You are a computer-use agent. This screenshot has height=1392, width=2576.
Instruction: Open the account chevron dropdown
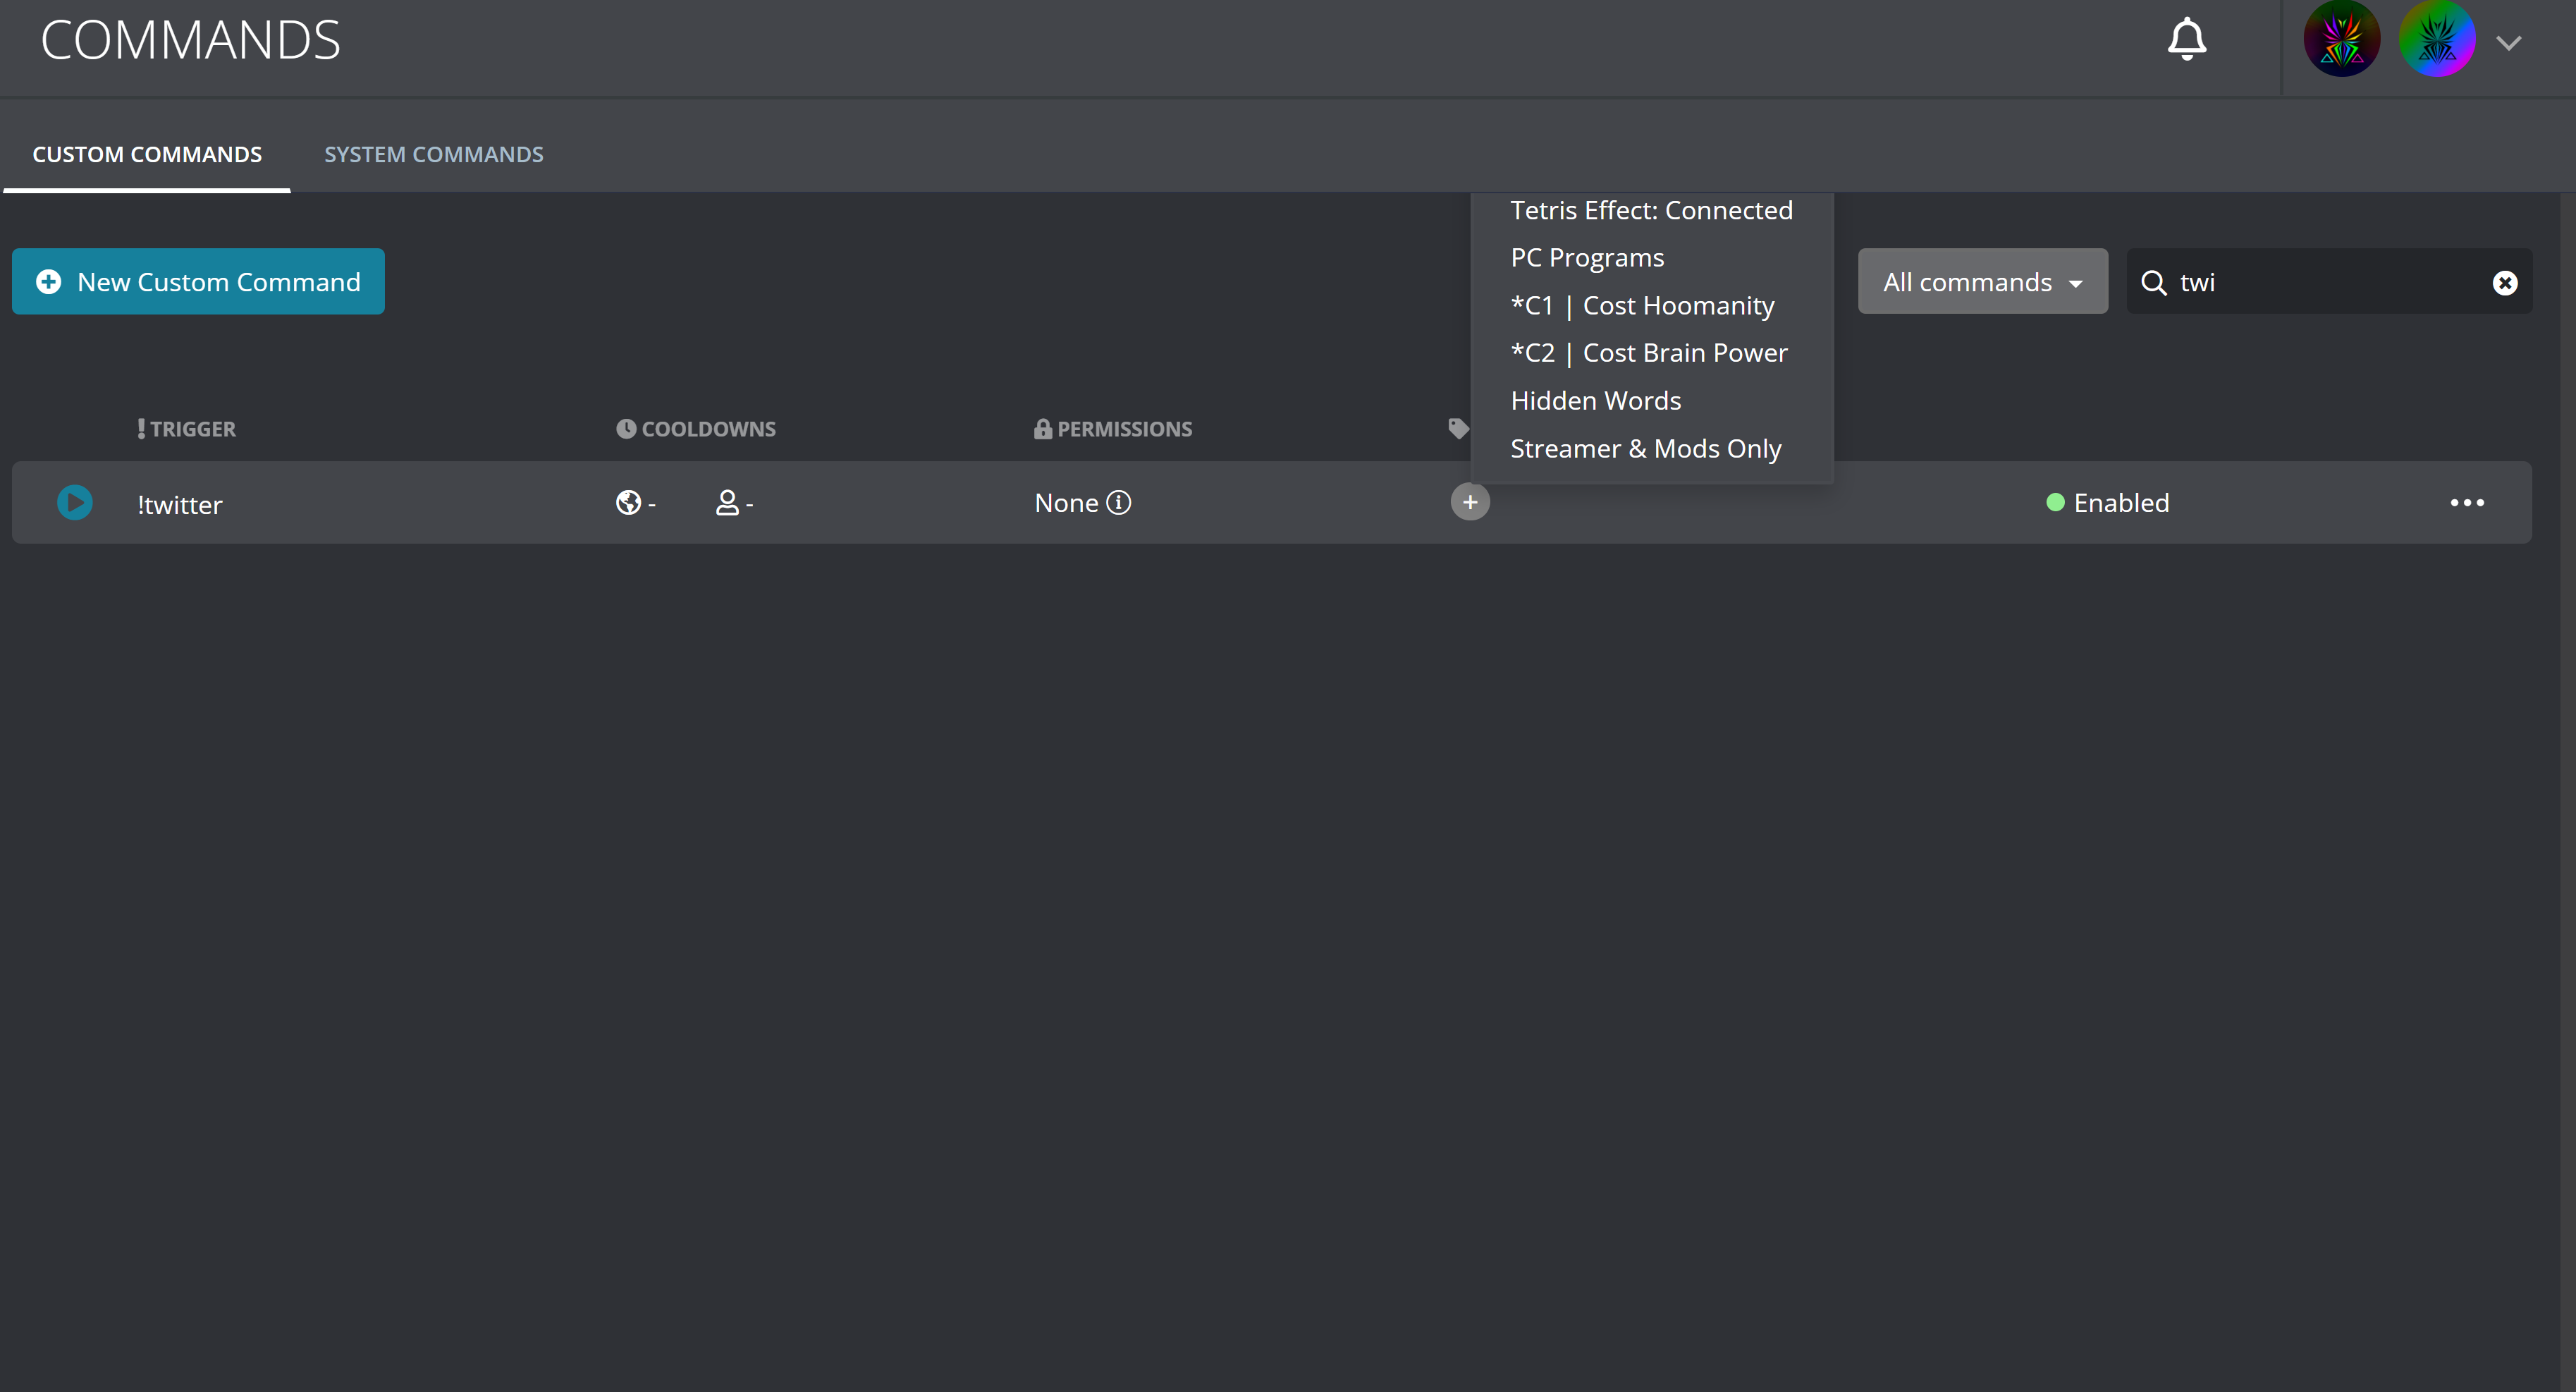click(x=2510, y=42)
